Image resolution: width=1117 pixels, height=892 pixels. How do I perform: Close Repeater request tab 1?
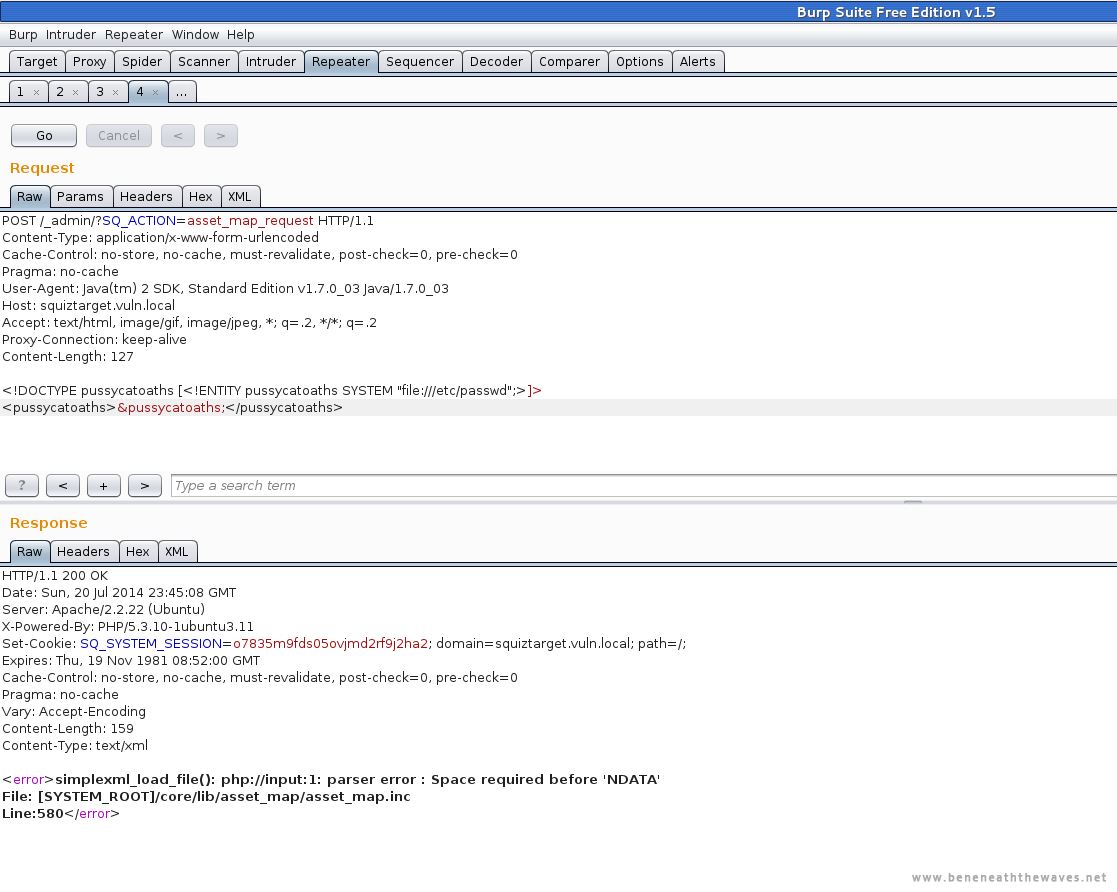click(x=36, y=93)
